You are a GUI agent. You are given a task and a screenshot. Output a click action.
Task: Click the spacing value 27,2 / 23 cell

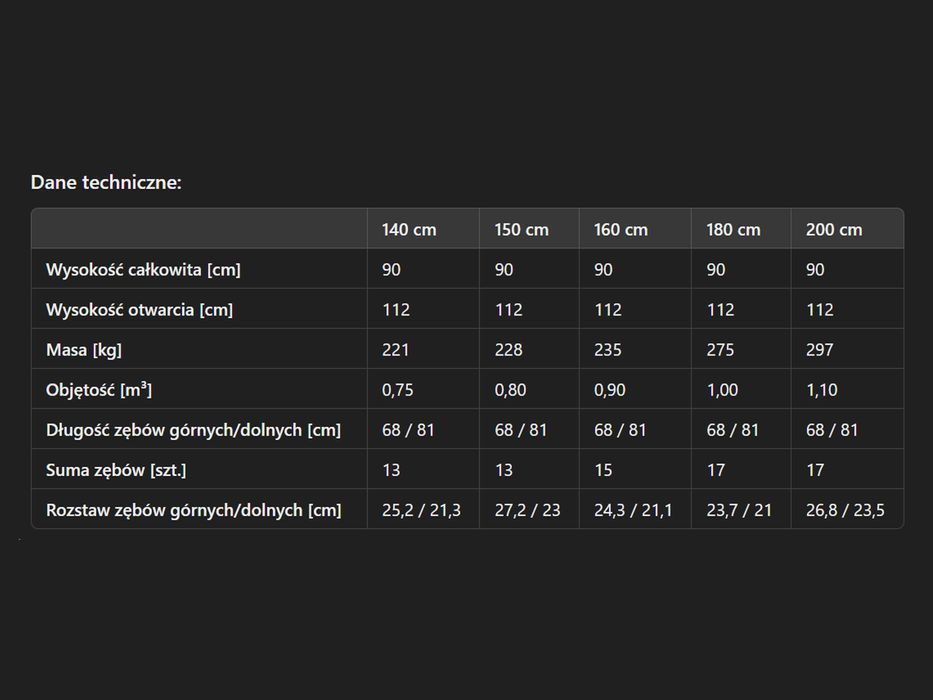point(529,510)
